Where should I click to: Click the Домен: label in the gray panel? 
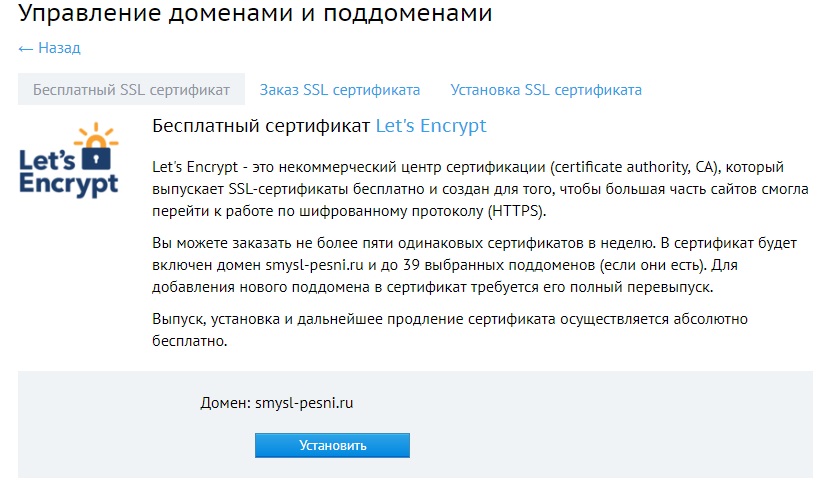[x=226, y=403]
